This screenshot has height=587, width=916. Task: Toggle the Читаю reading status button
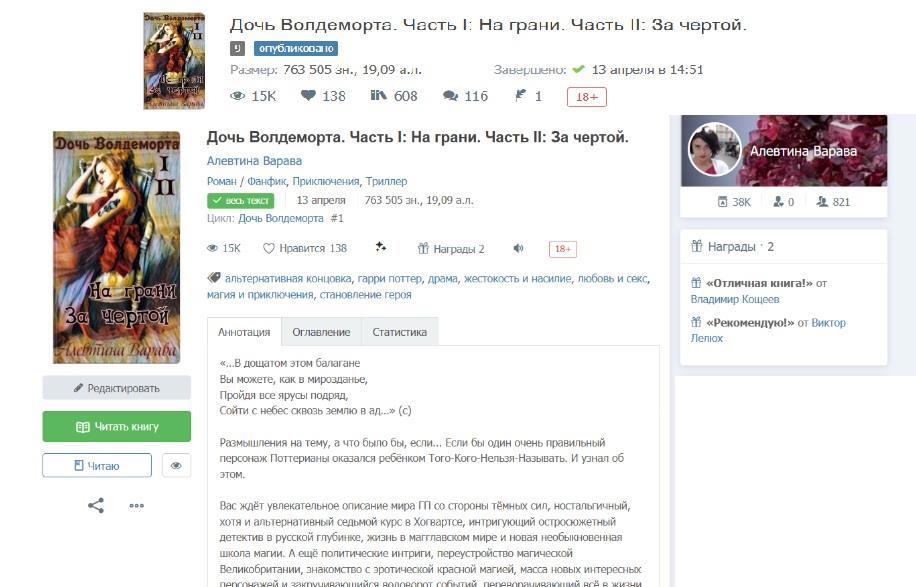click(x=97, y=466)
